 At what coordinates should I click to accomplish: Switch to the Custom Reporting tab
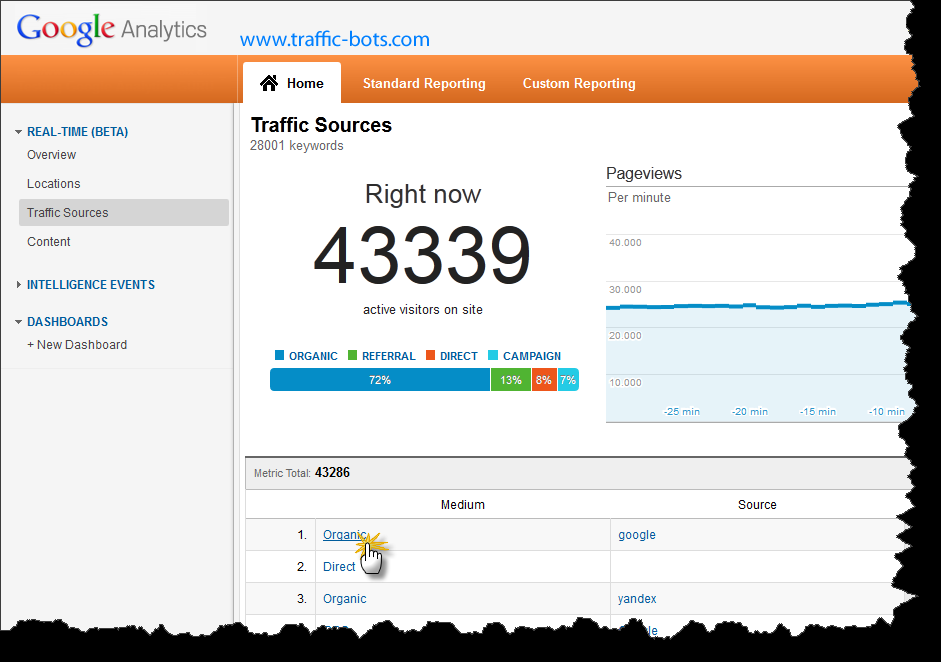(x=579, y=84)
